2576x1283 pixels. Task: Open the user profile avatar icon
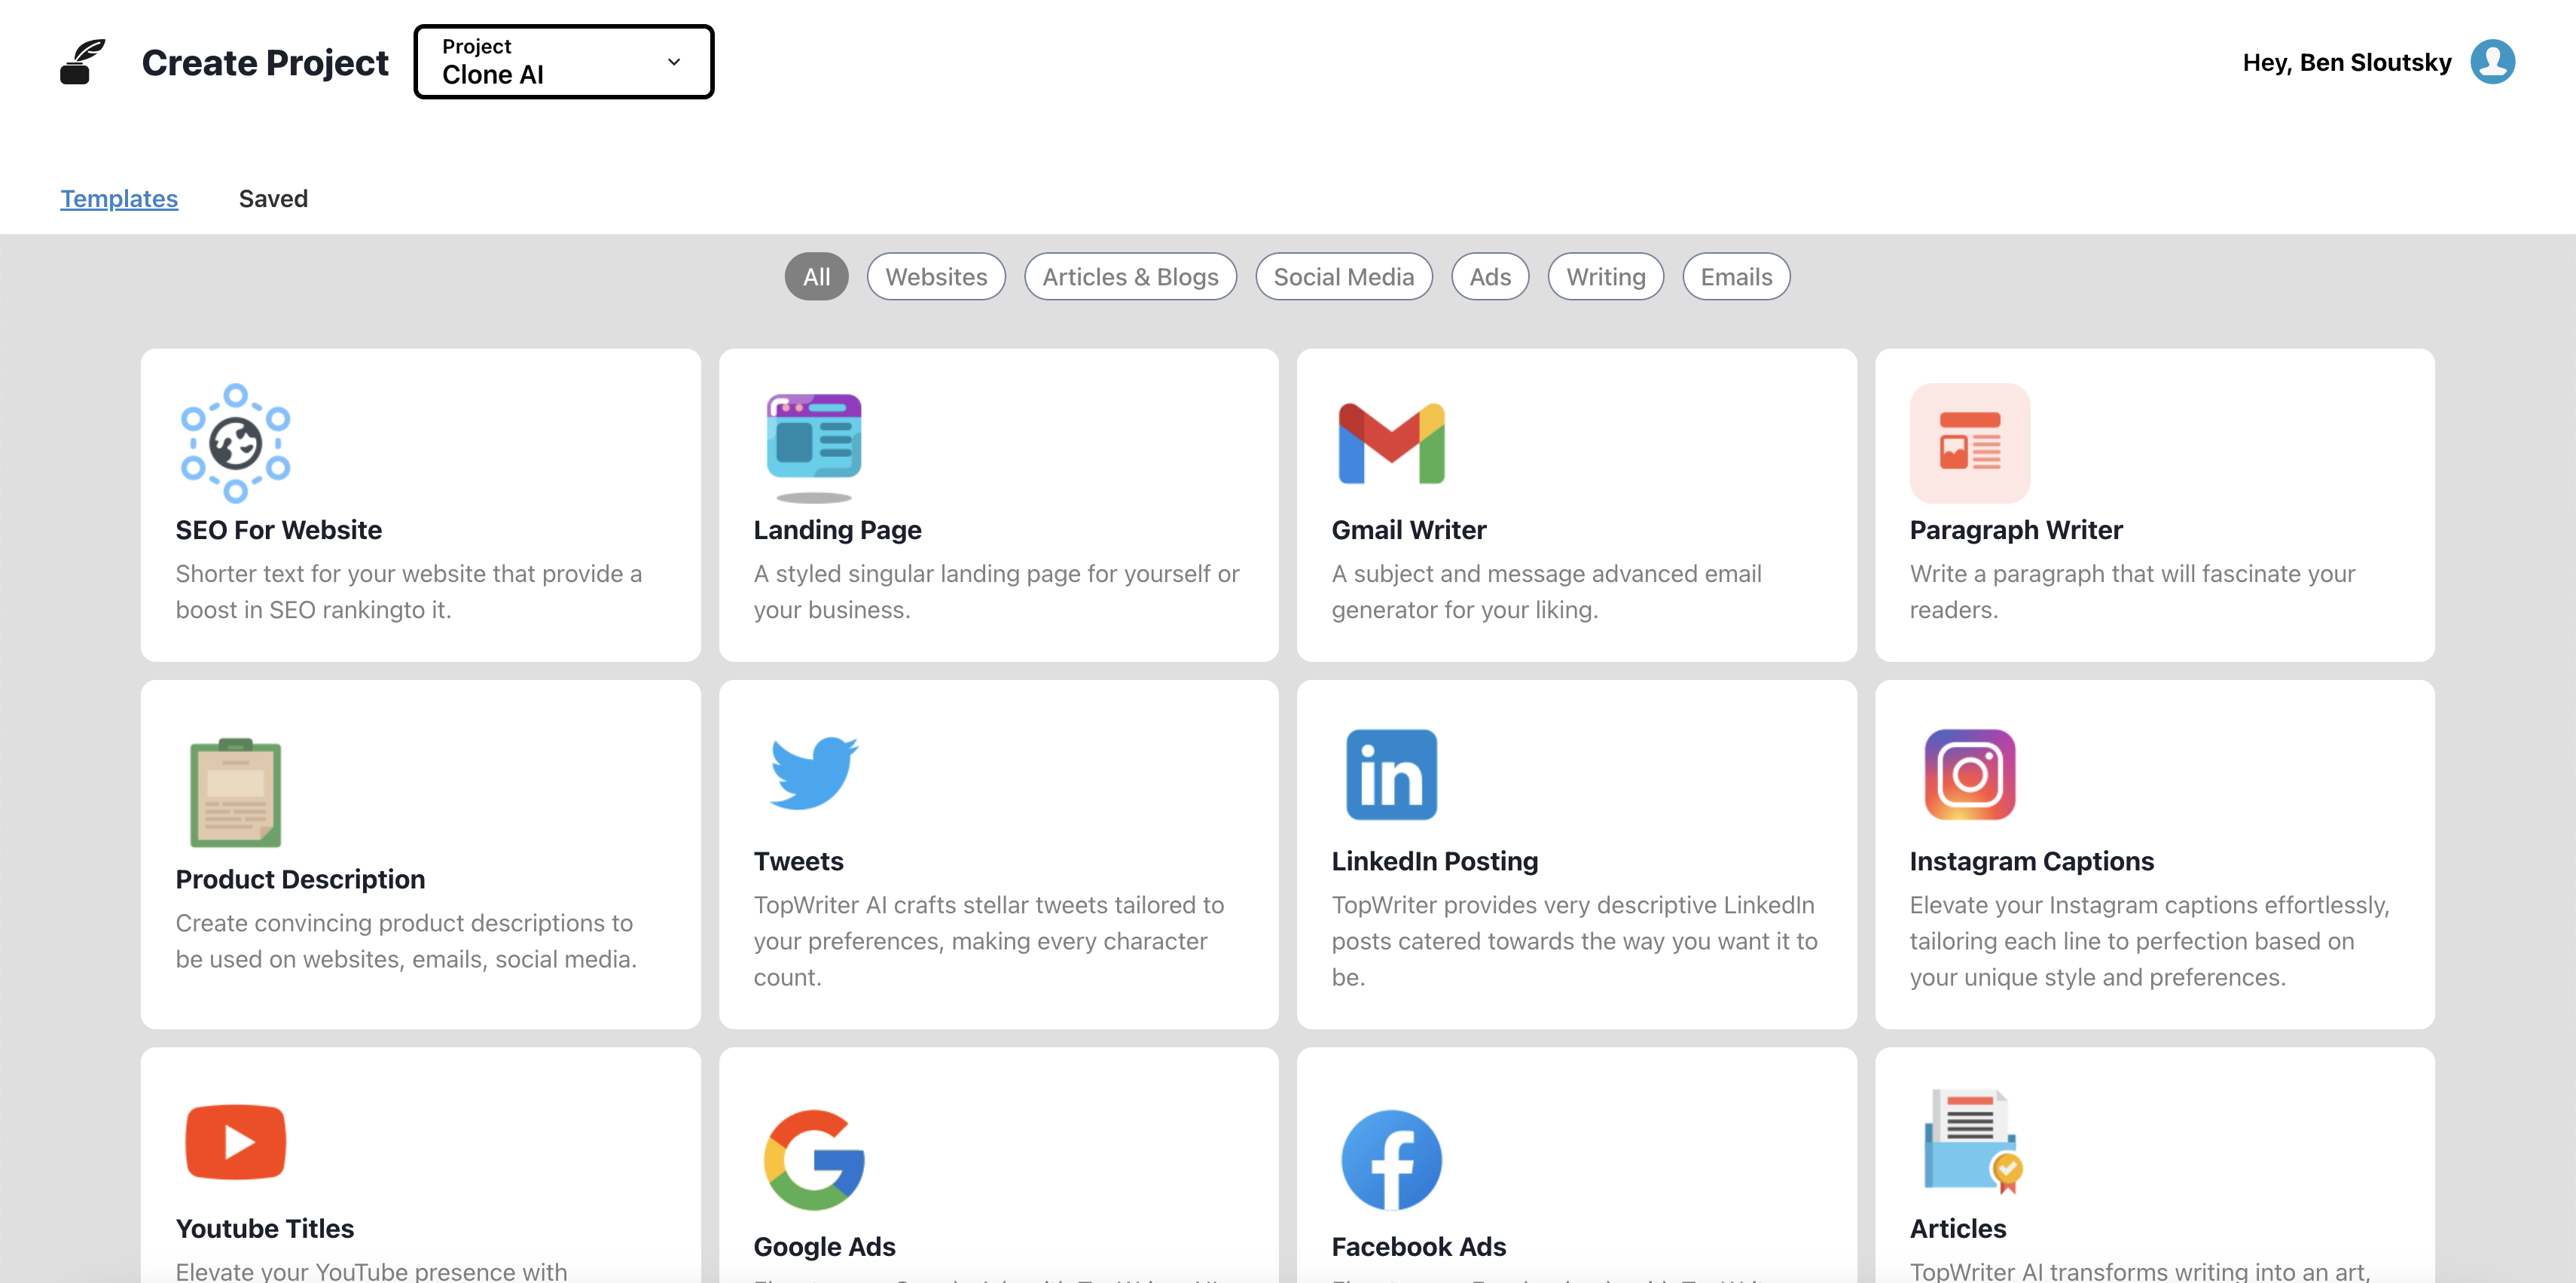tap(2492, 62)
